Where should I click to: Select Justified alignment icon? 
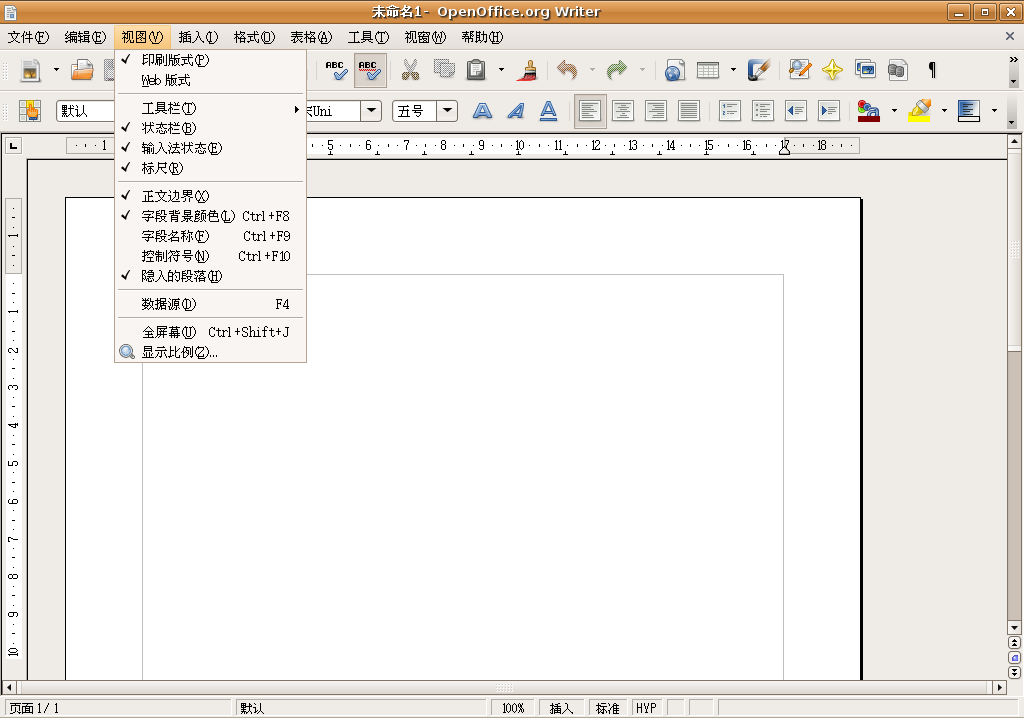pyautogui.click(x=689, y=111)
